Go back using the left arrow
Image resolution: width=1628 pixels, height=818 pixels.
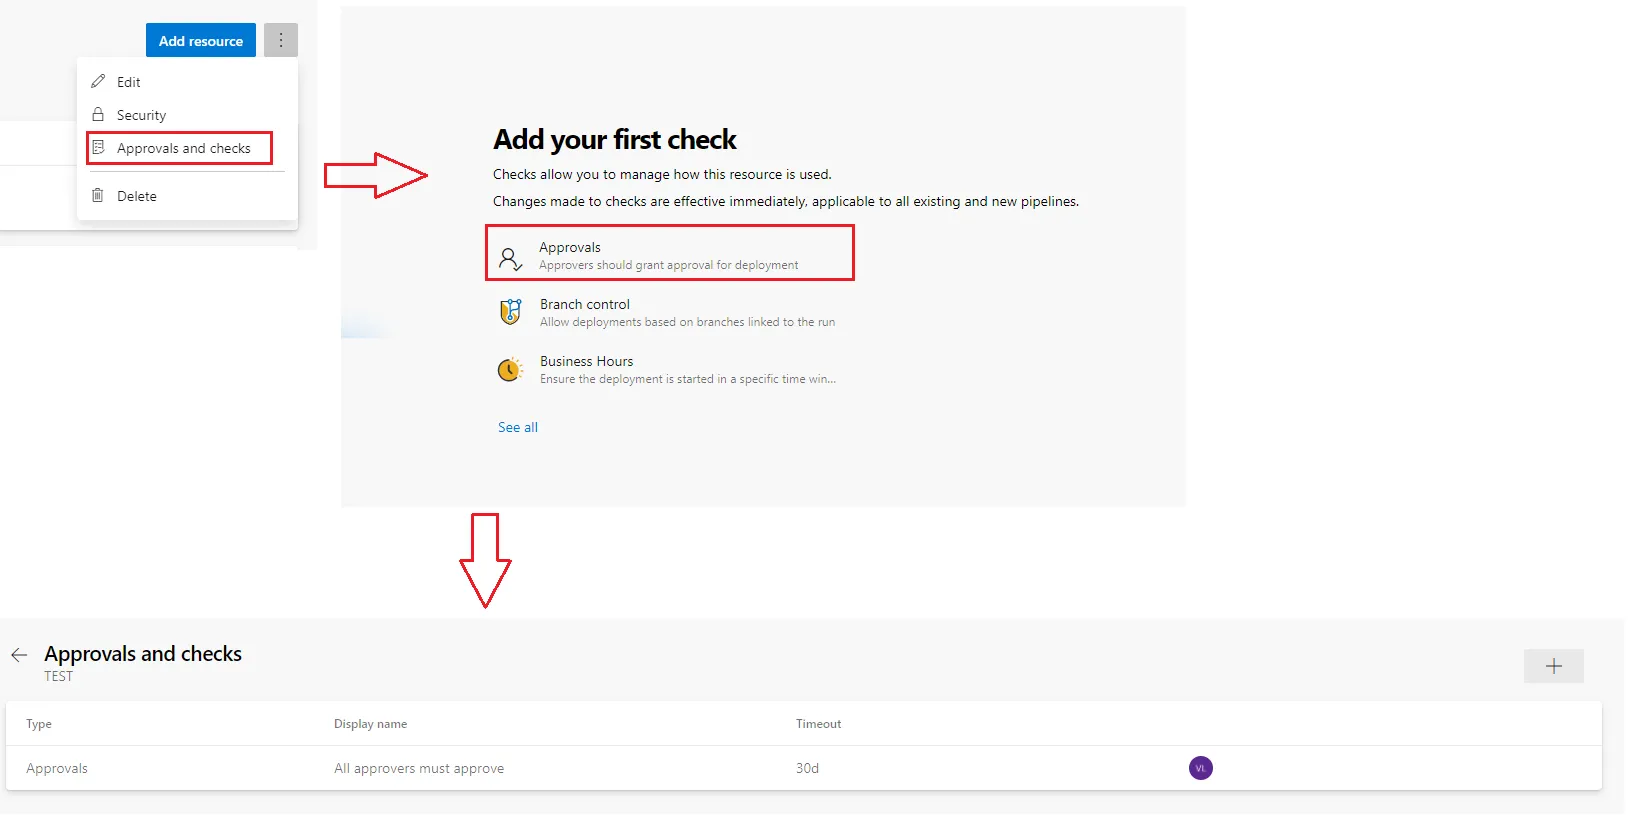tap(19, 655)
